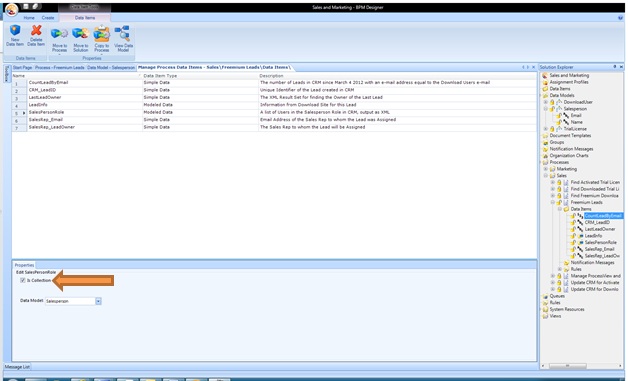Open the Properties tab in bottom panel
This screenshot has height=381, width=628.
pos(24,265)
